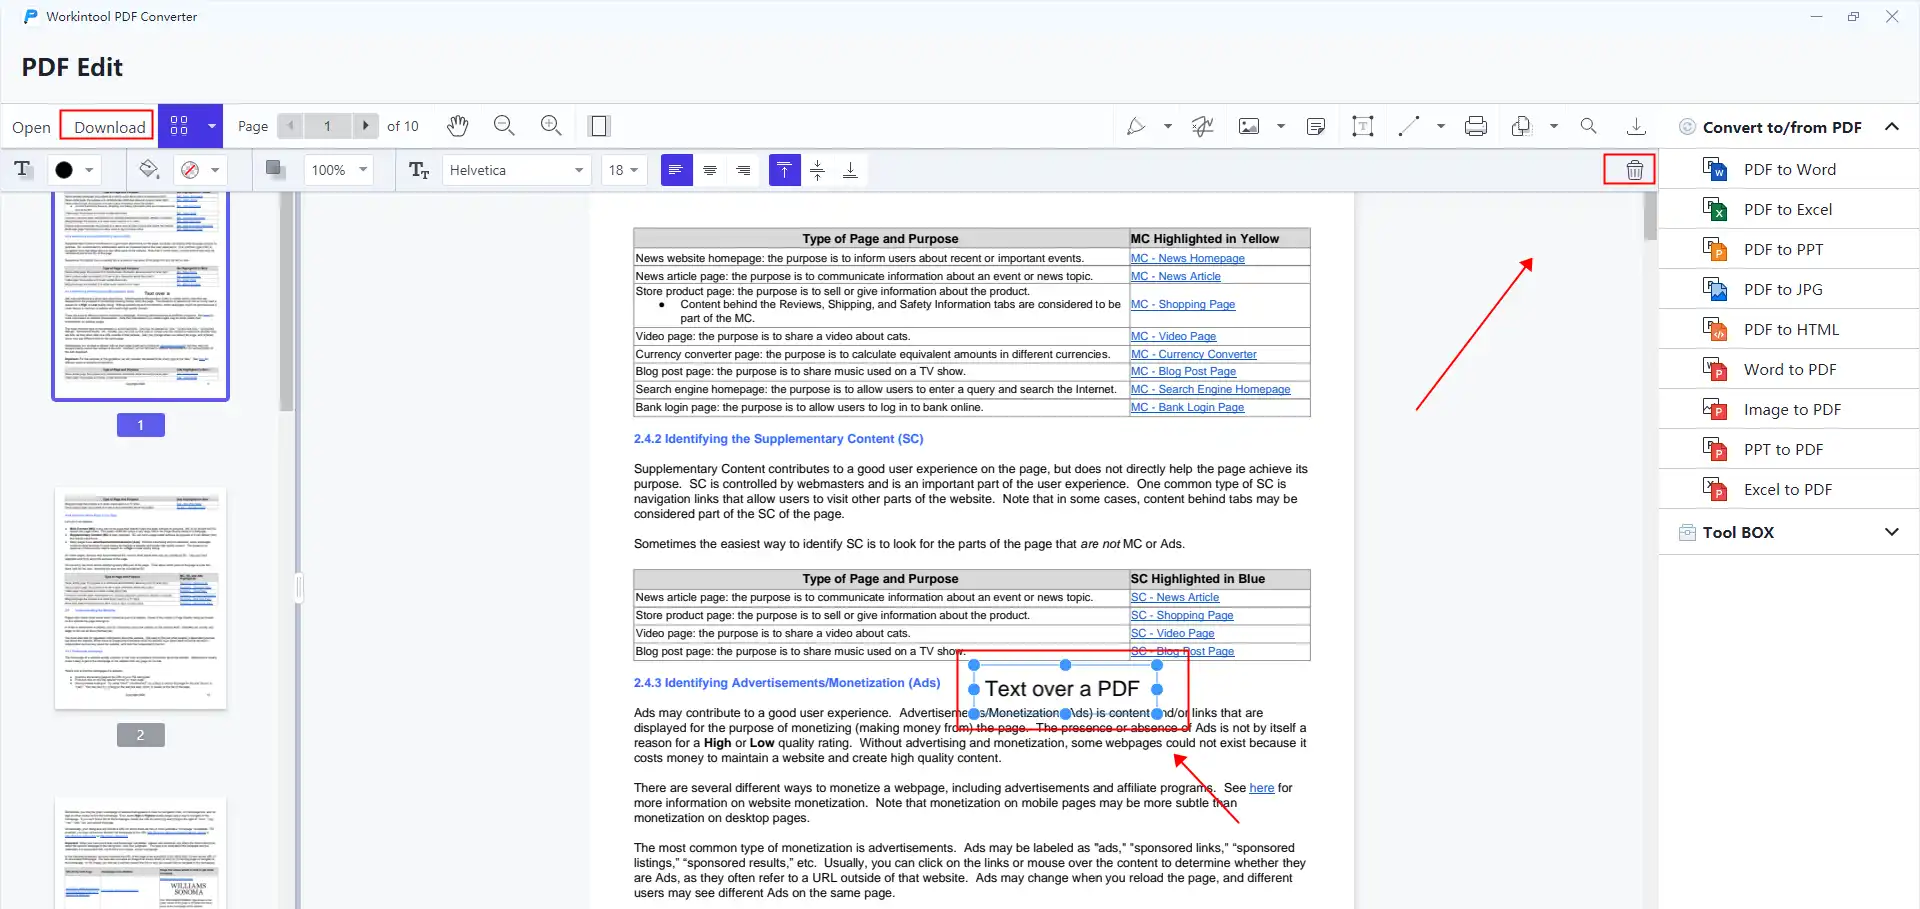This screenshot has height=909, width=1920.
Task: Collapse the Convert to/from PDF section
Action: pyautogui.click(x=1892, y=126)
